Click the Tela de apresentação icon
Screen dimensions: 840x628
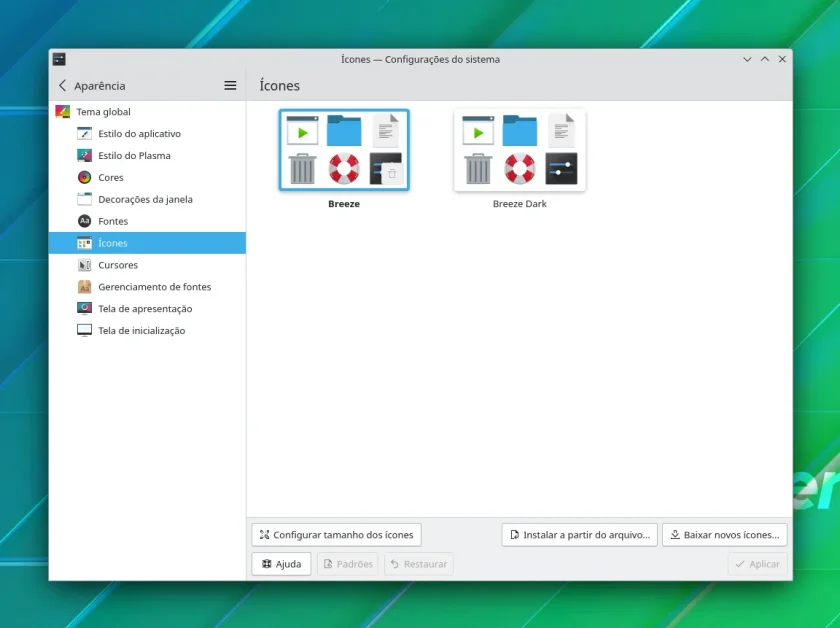click(x=85, y=309)
